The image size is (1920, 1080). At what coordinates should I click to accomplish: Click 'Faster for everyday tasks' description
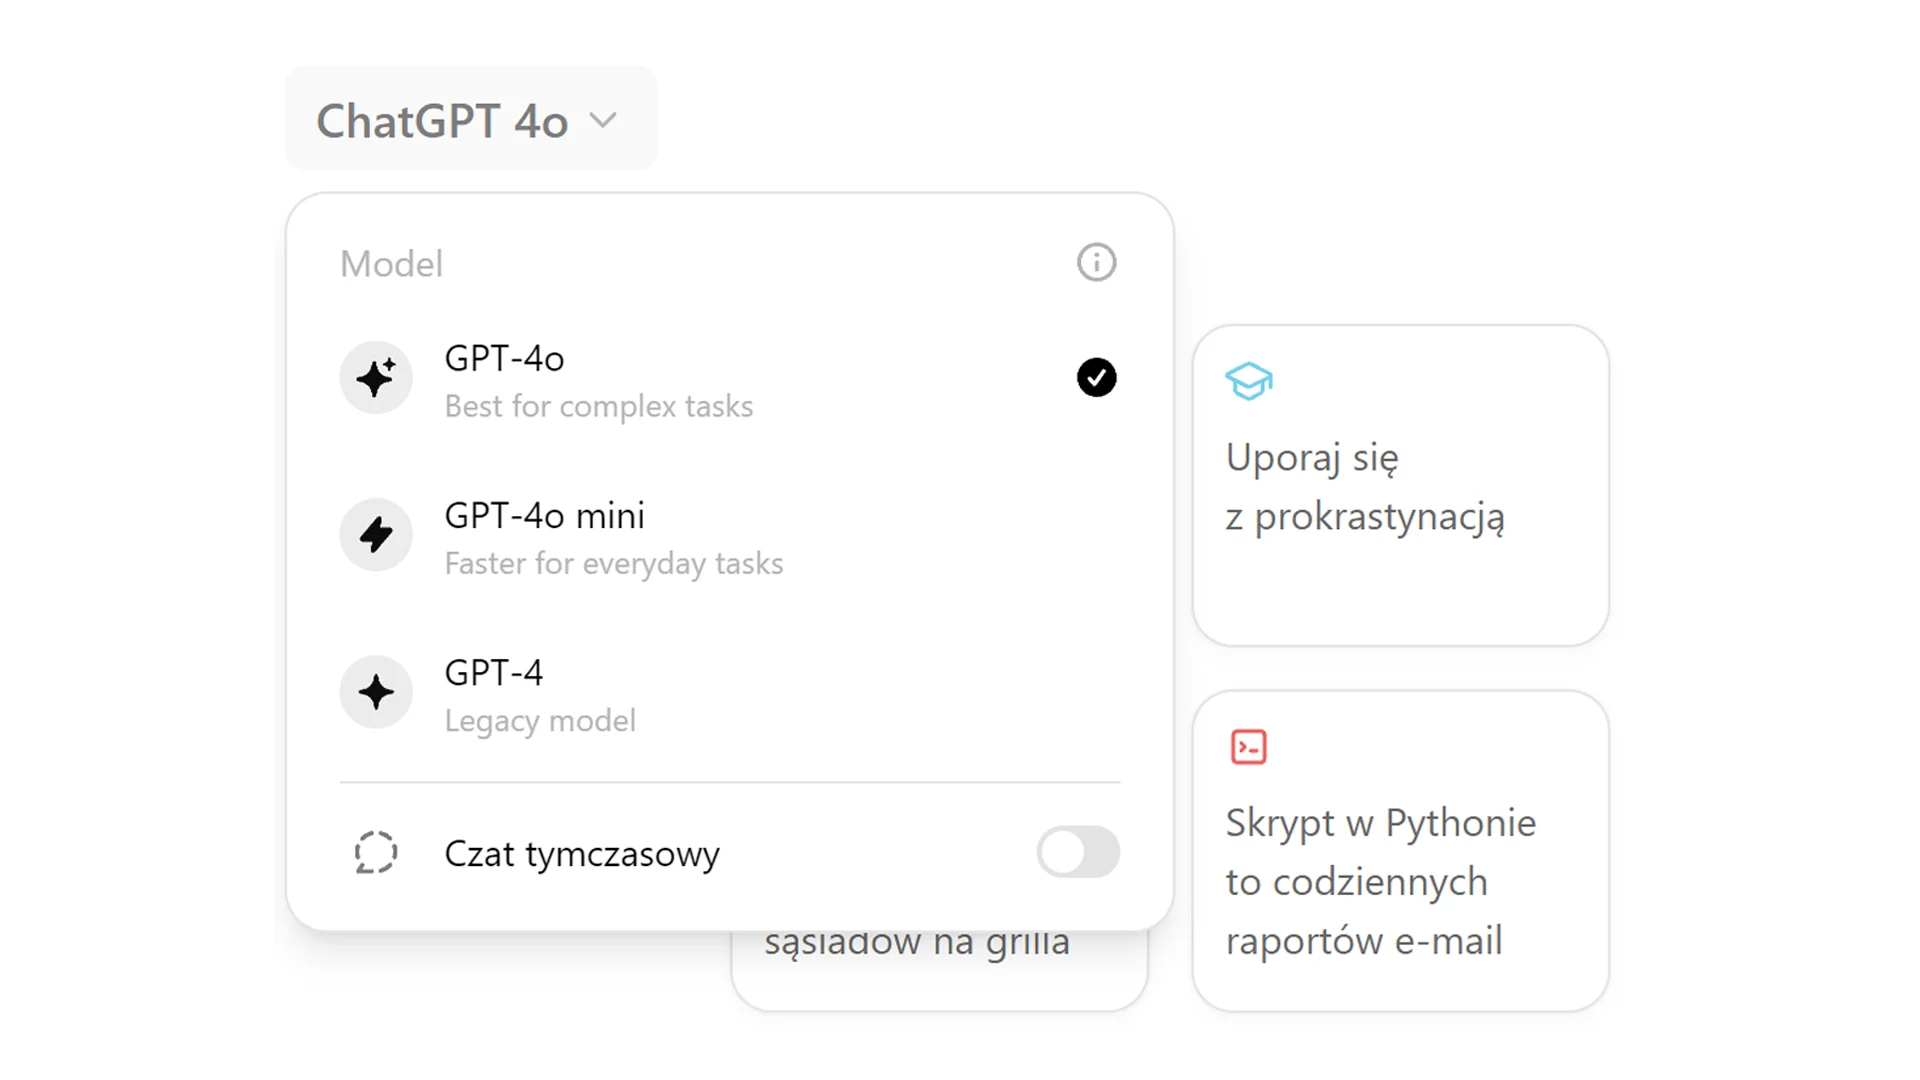tap(614, 564)
